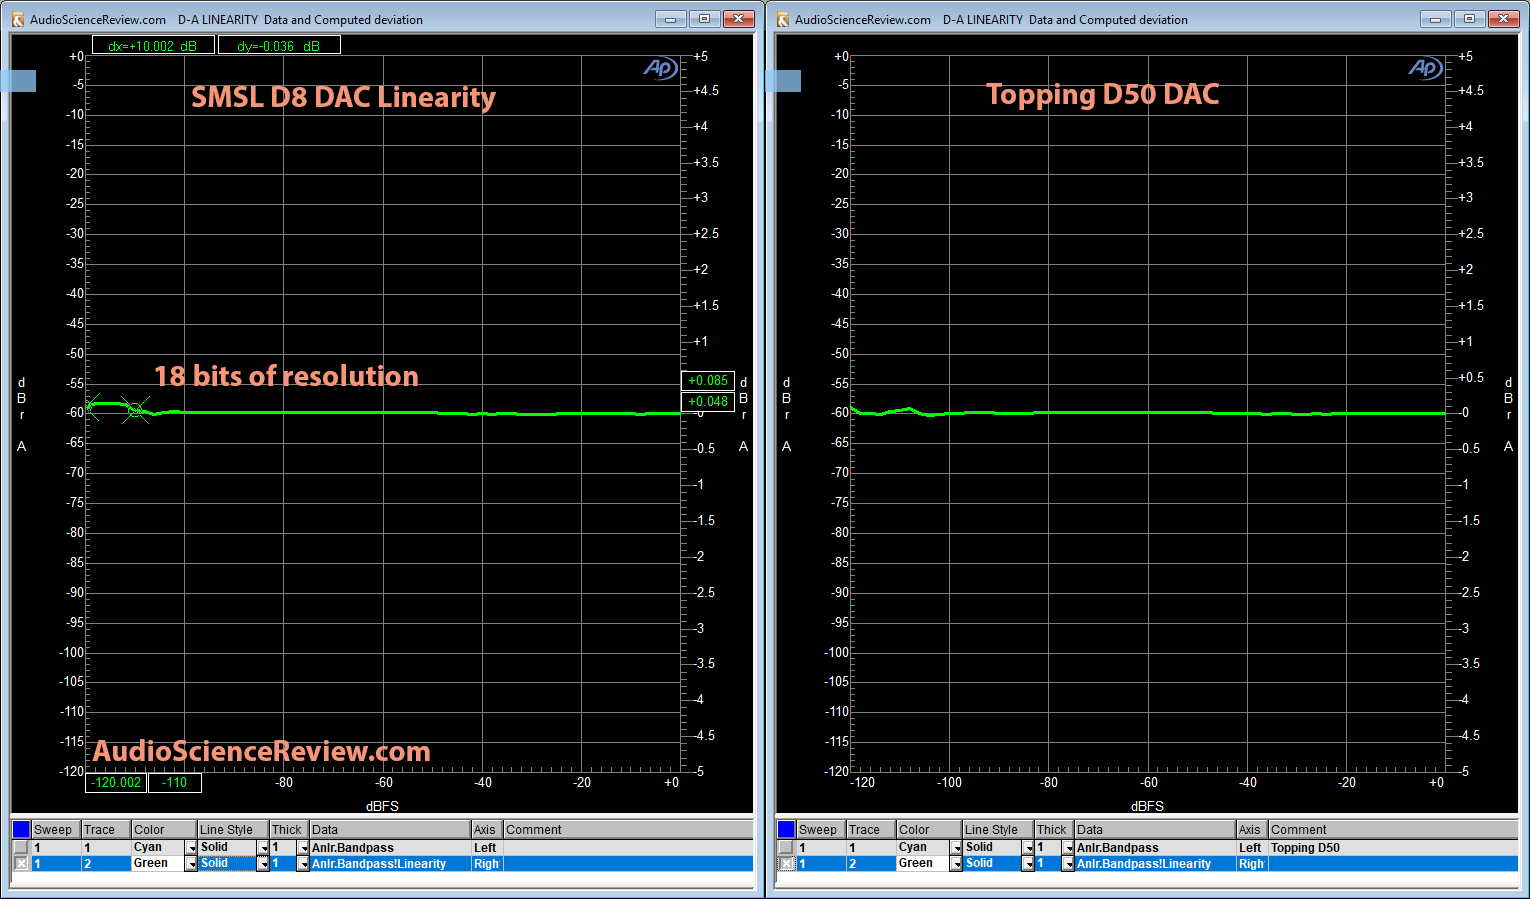1530x899 pixels.
Task: Open the Green color dropdown in the right window
Action: pyautogui.click(x=956, y=864)
